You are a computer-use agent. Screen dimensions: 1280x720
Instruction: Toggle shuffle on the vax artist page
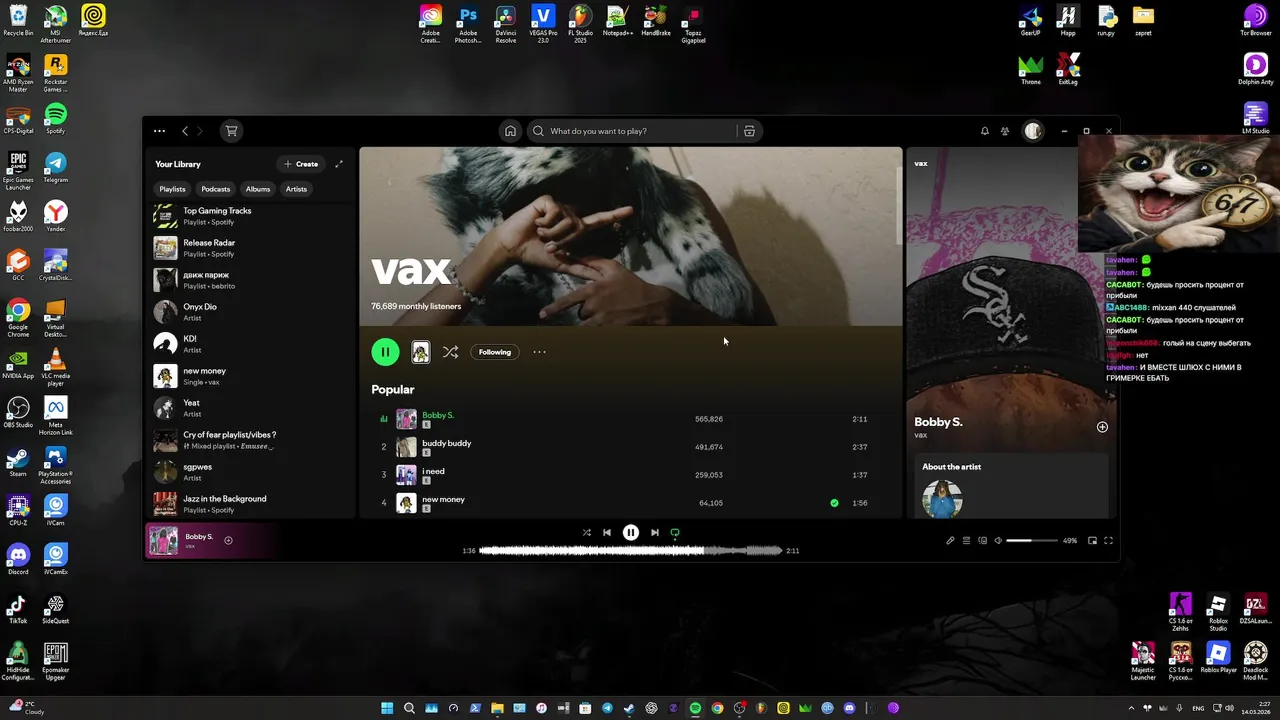point(450,352)
